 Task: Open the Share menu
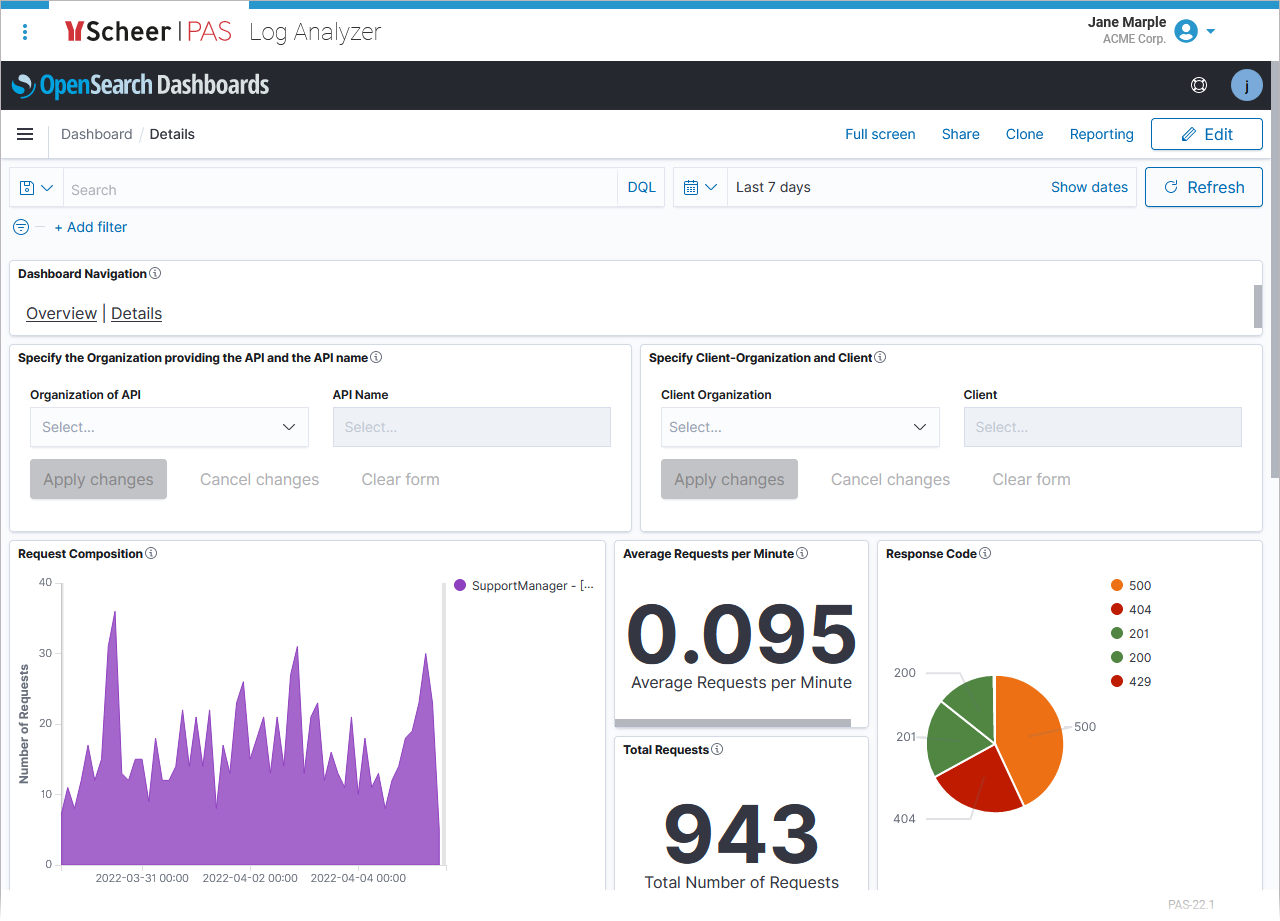pyautogui.click(x=960, y=134)
